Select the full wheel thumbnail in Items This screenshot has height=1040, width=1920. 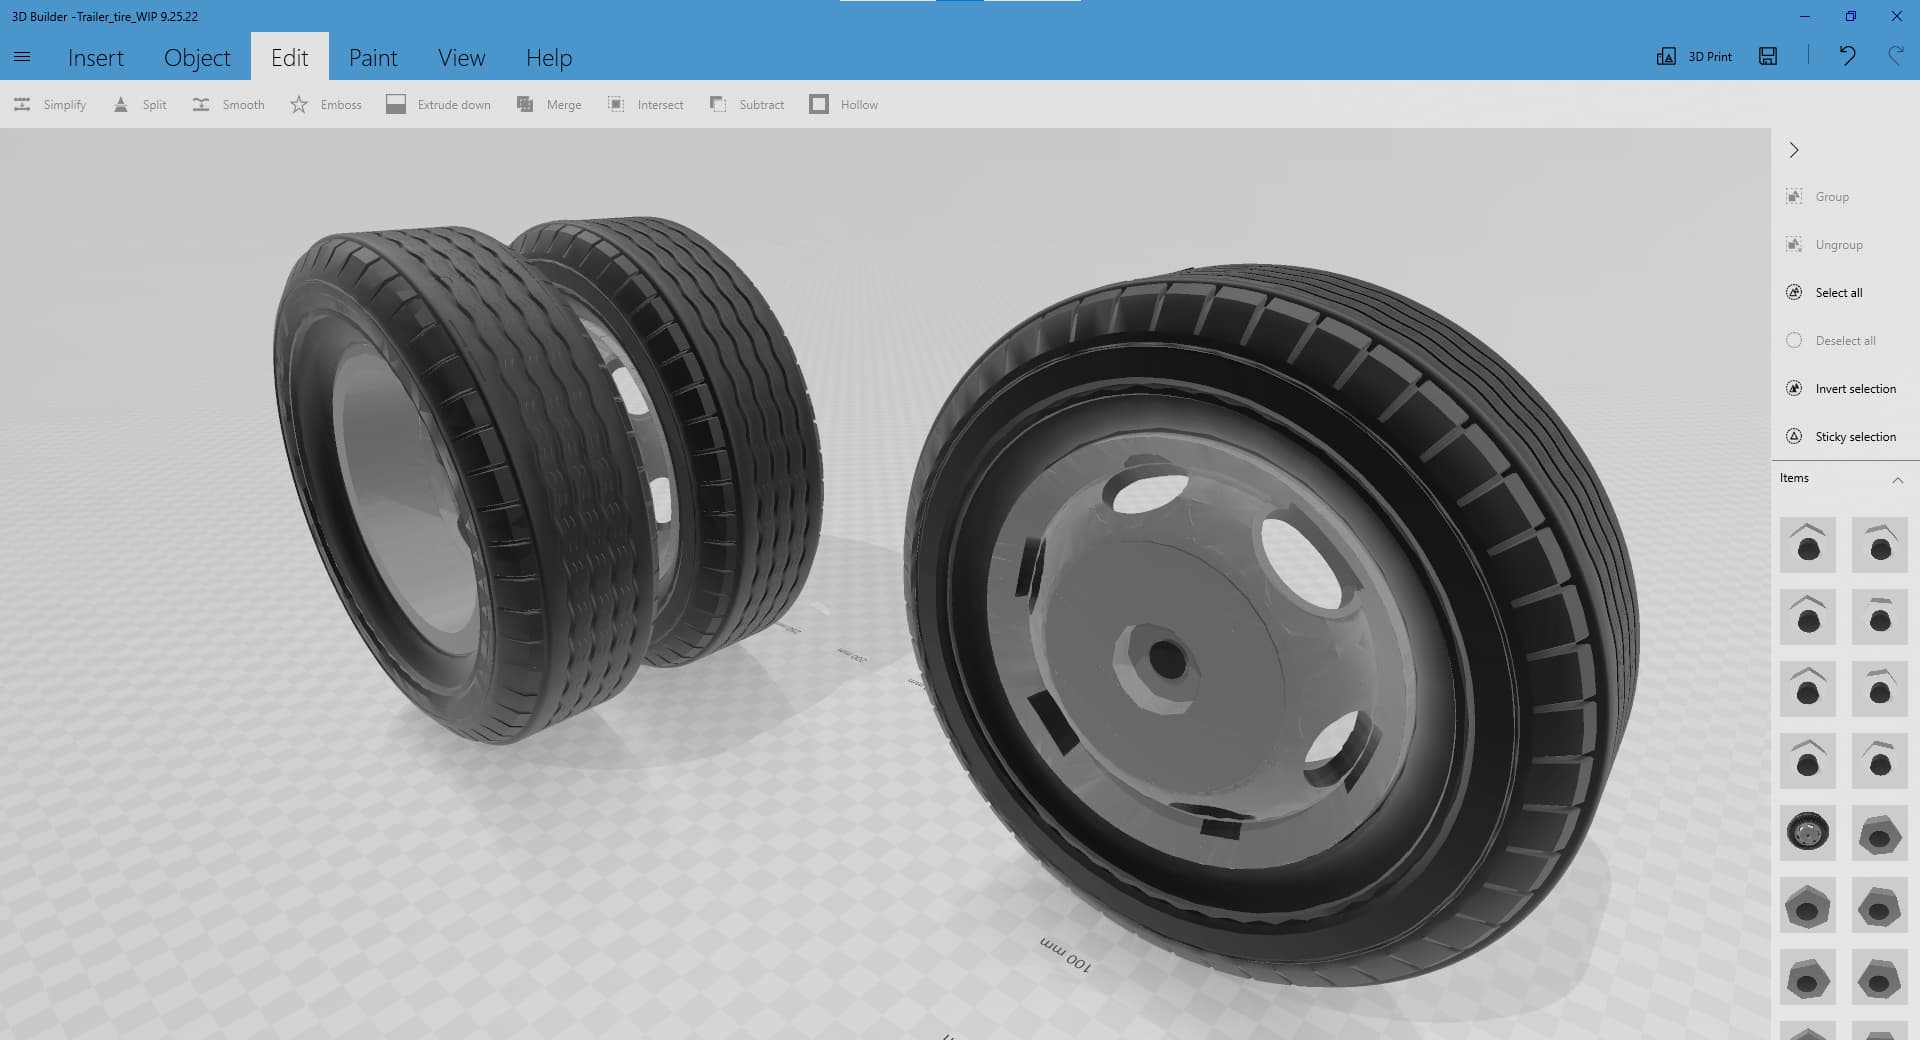click(x=1807, y=833)
